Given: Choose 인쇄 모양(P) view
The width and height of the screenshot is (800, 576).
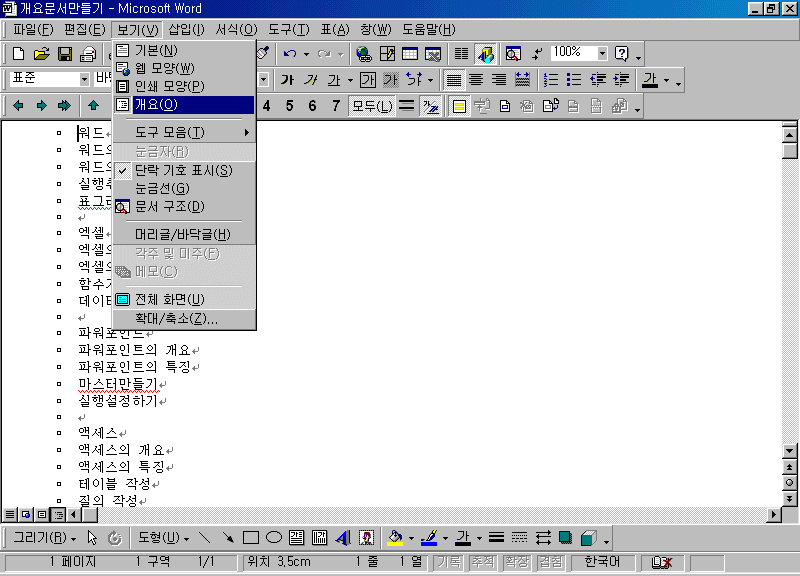Looking at the screenshot, I should coord(184,86).
